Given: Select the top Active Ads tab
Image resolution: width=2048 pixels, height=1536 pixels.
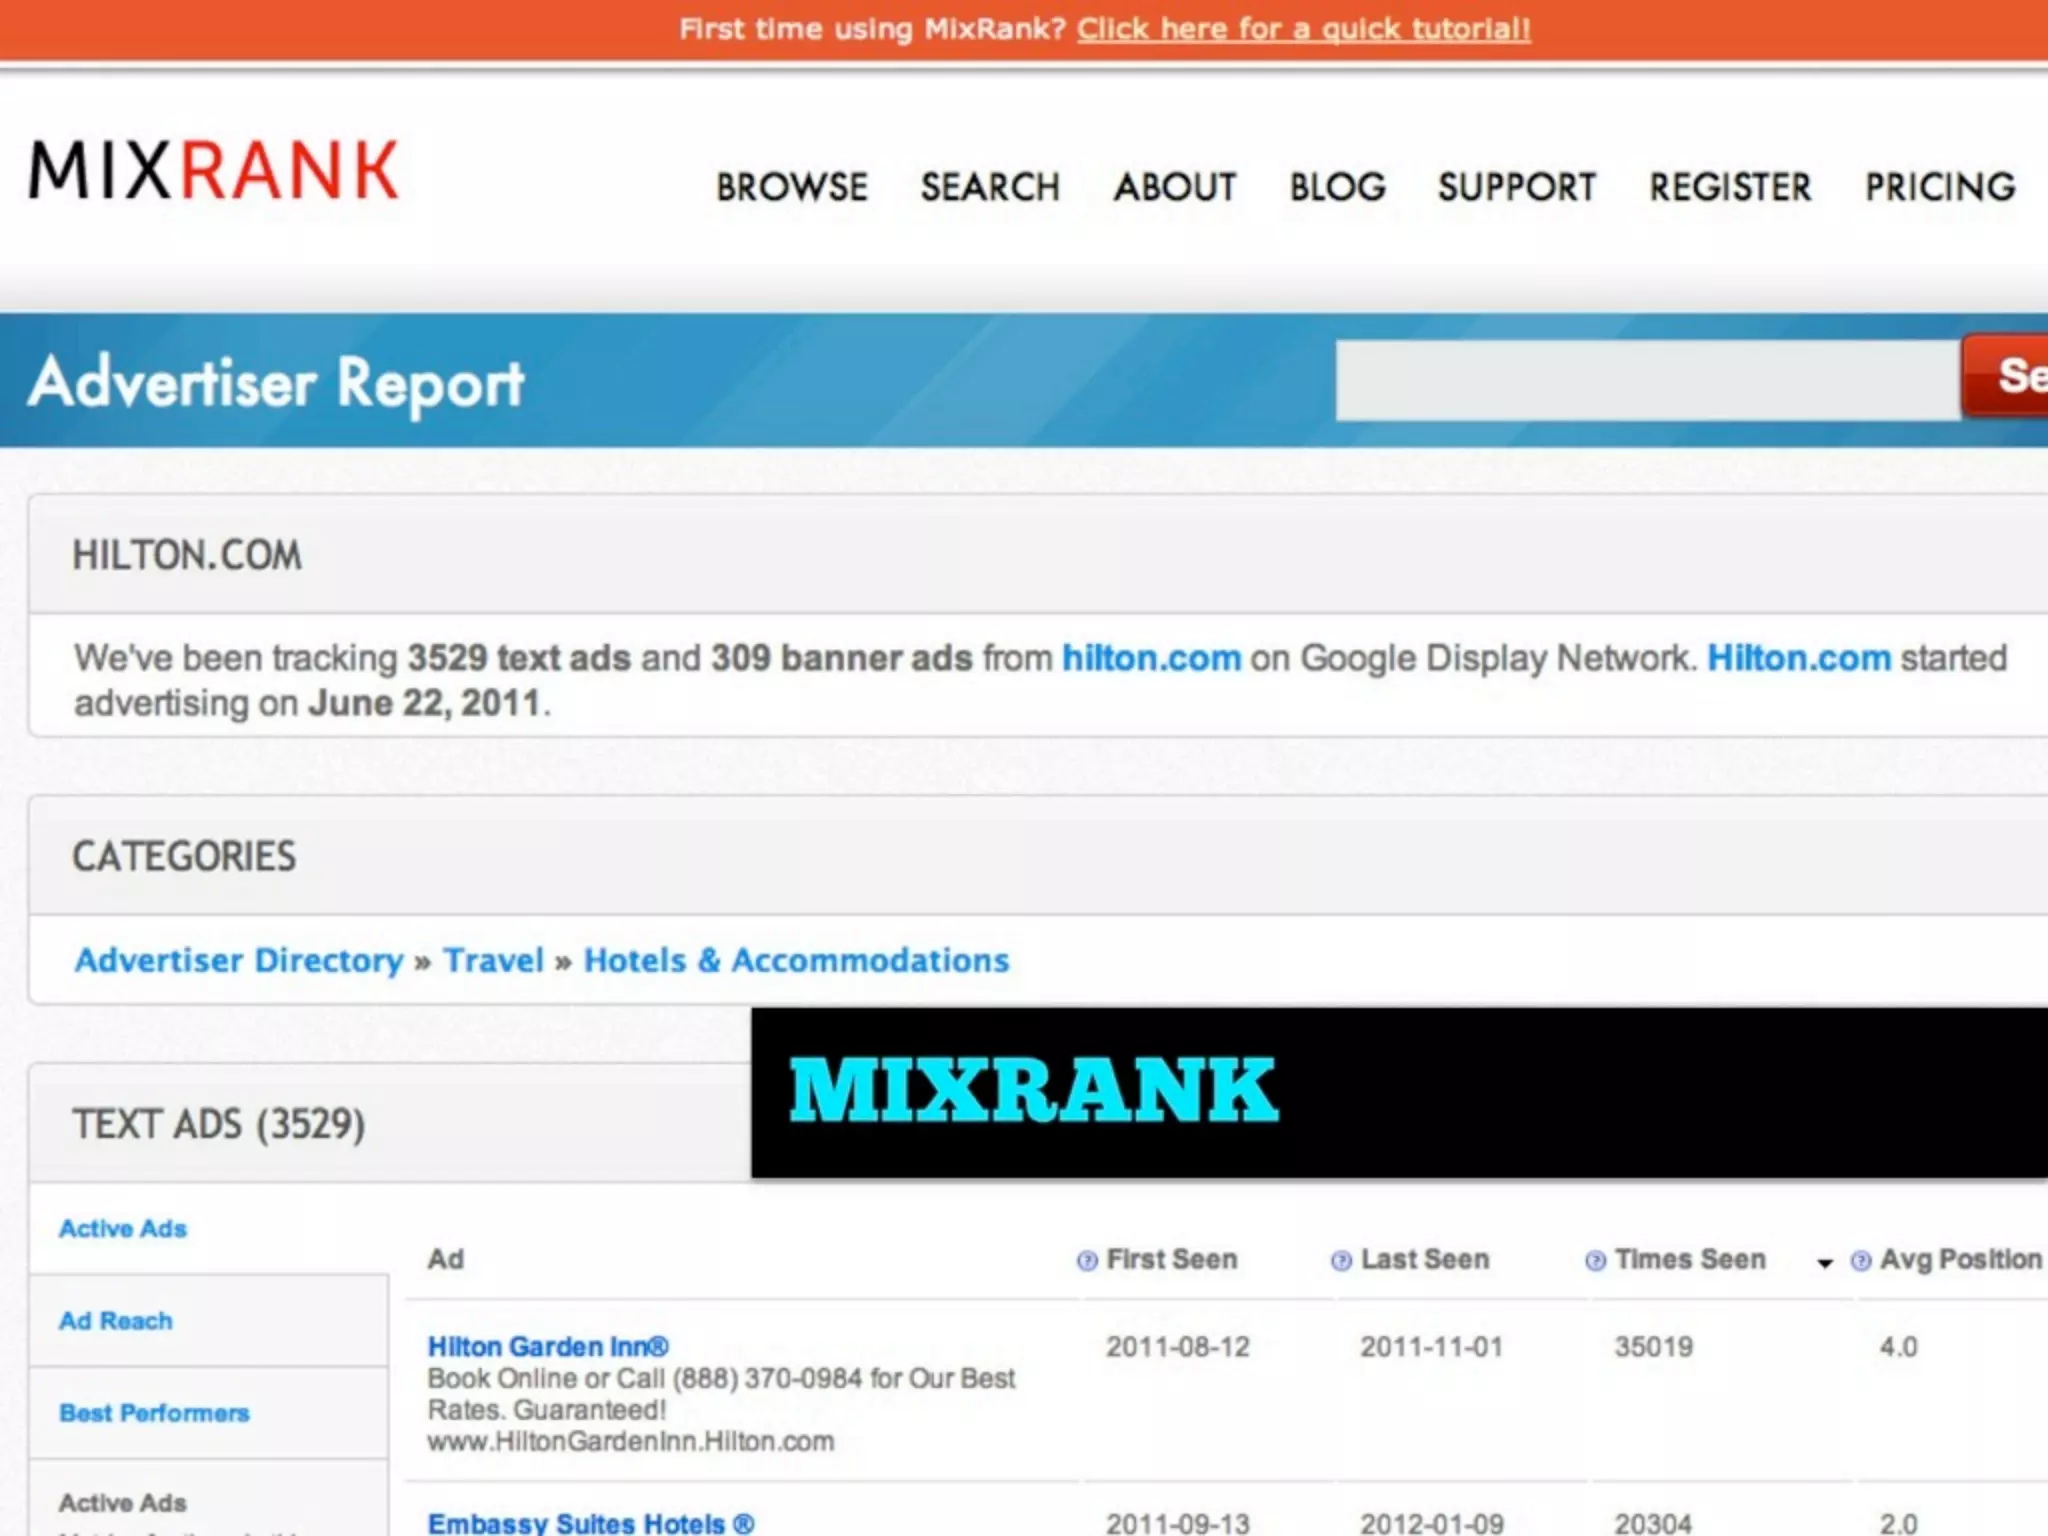Looking at the screenshot, I should pos(123,1229).
